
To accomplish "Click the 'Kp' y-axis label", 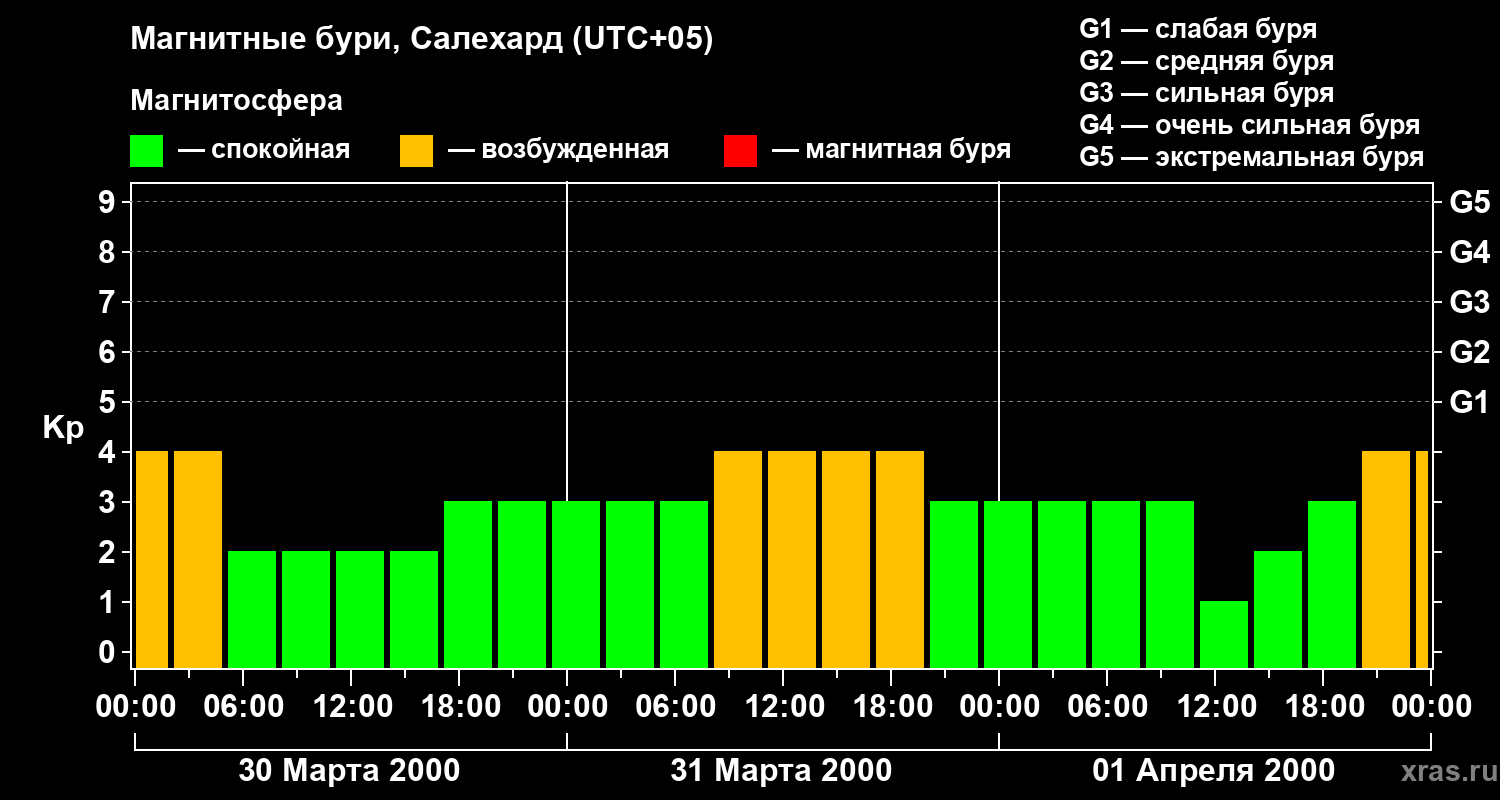I will (x=64, y=428).
